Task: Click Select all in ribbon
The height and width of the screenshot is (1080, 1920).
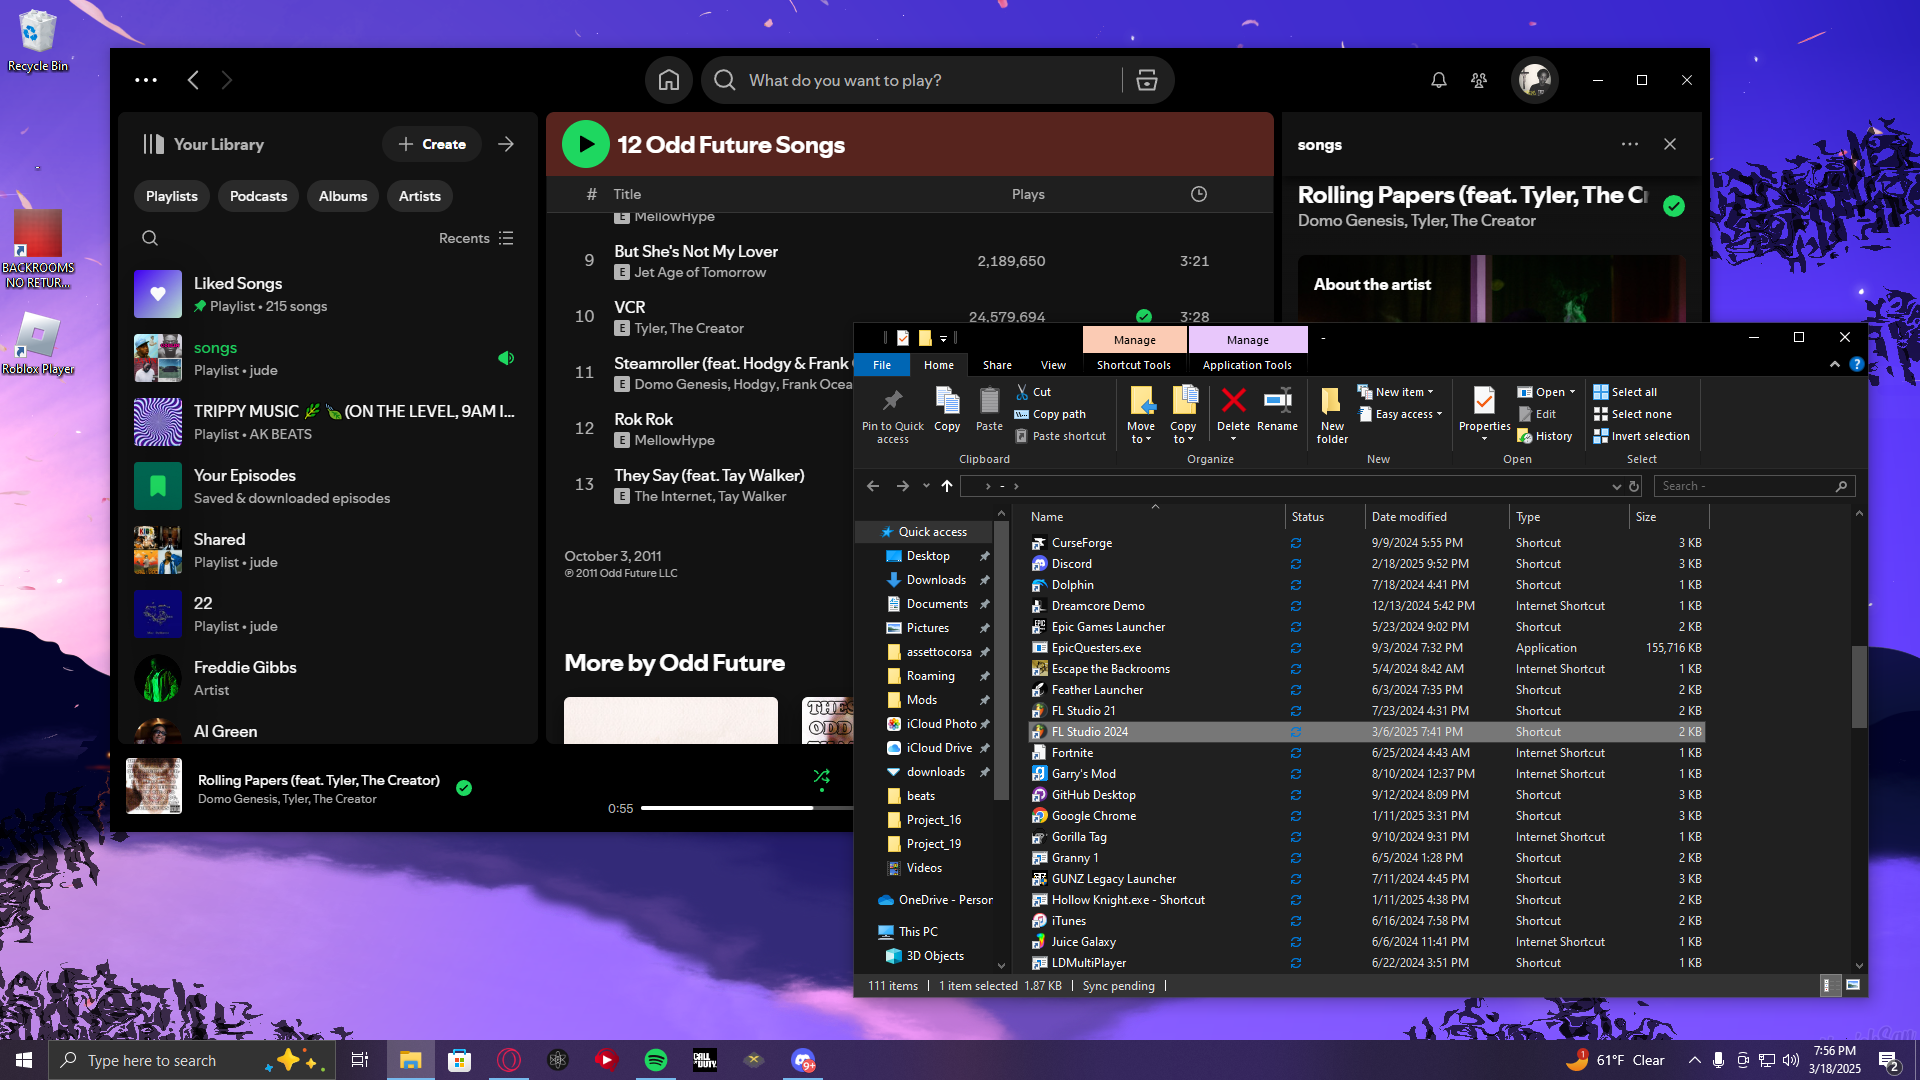Action: click(1625, 392)
